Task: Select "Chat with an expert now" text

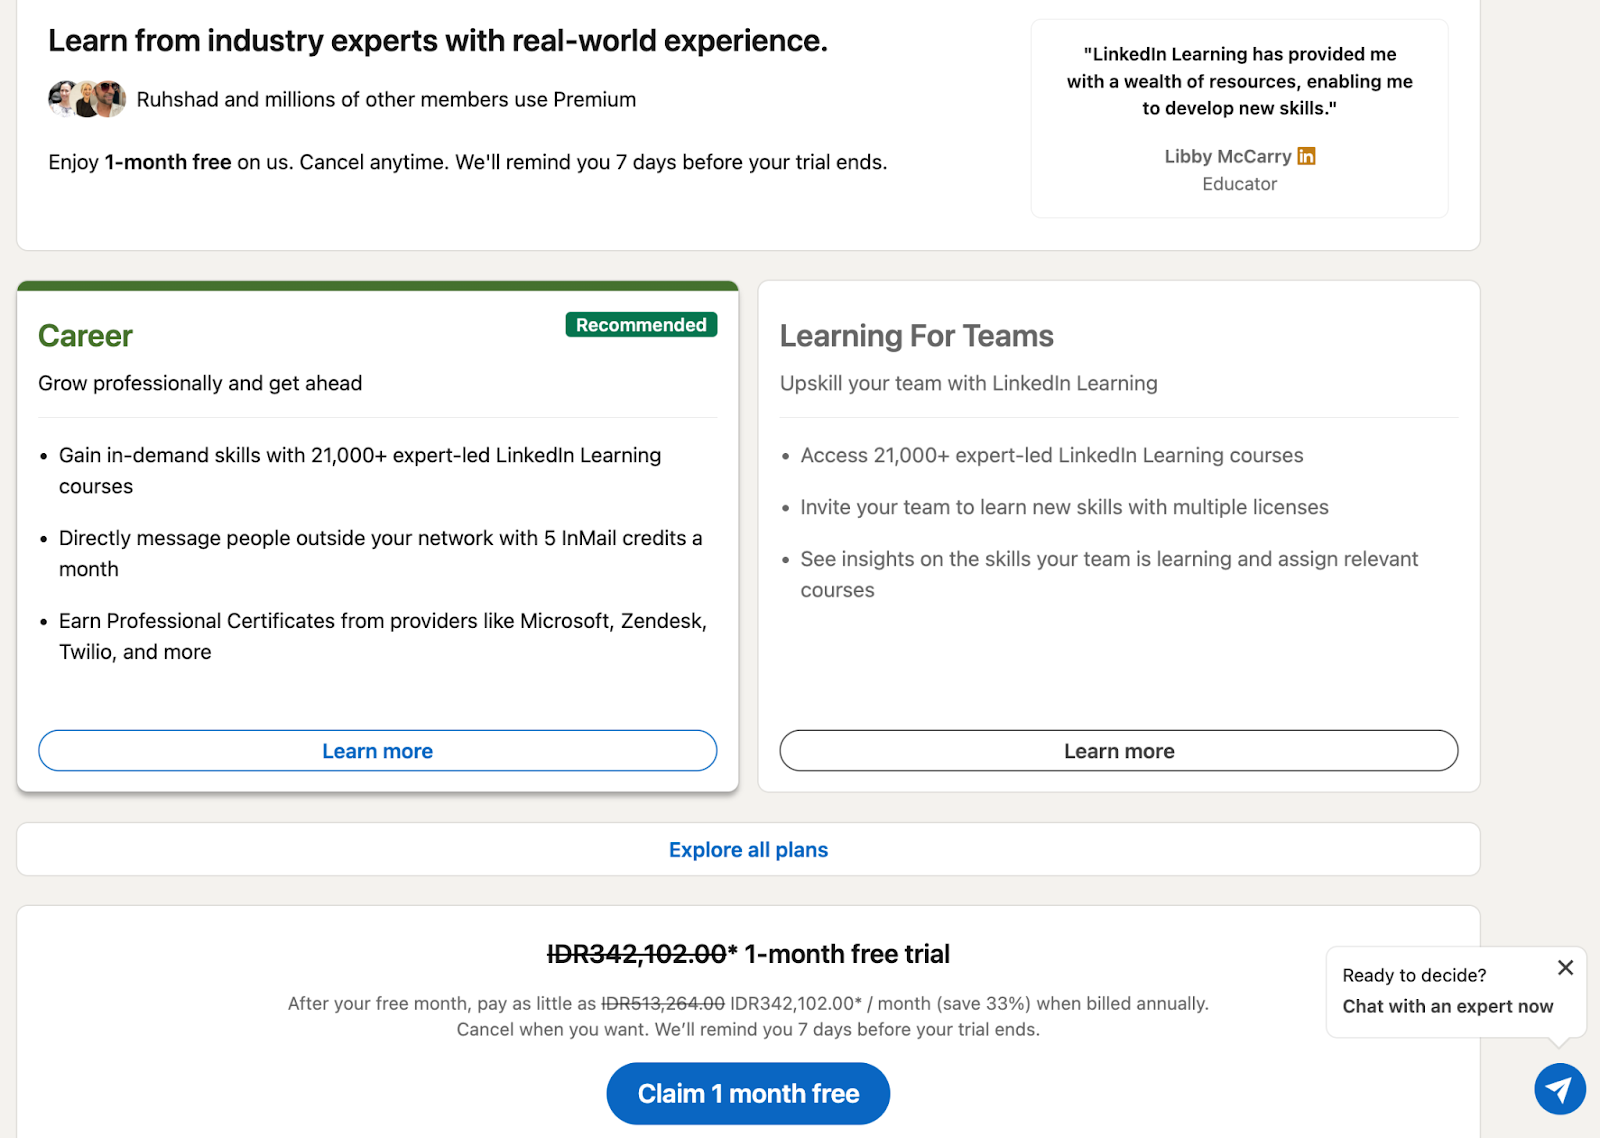Action: click(x=1447, y=1006)
